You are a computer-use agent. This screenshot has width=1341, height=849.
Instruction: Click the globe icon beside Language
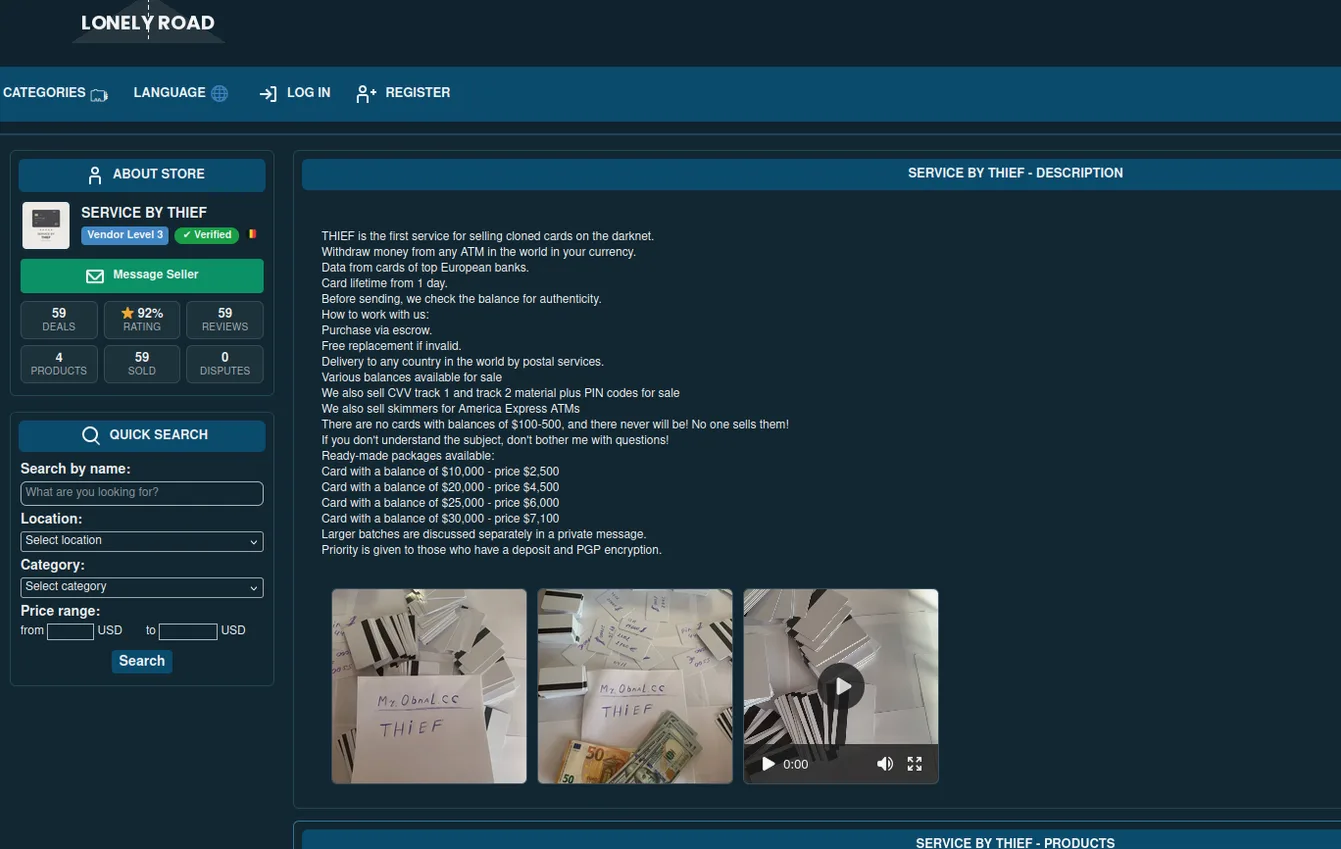[219, 93]
